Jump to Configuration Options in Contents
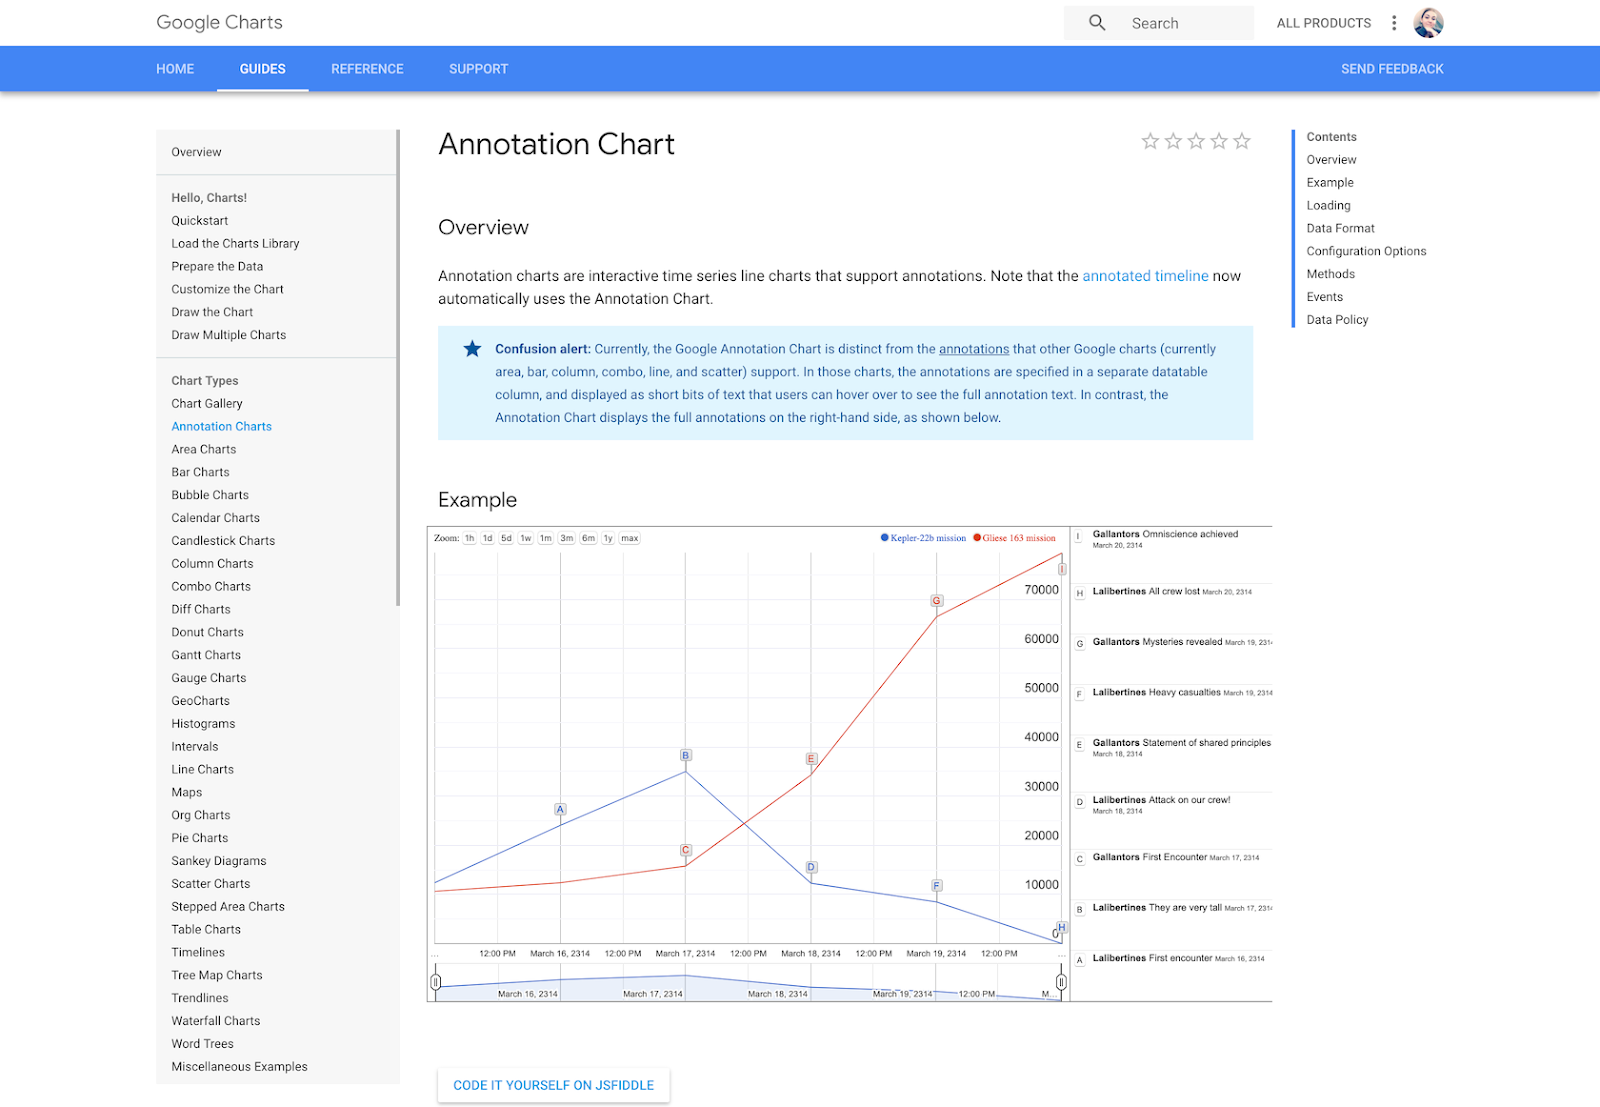 [x=1366, y=250]
